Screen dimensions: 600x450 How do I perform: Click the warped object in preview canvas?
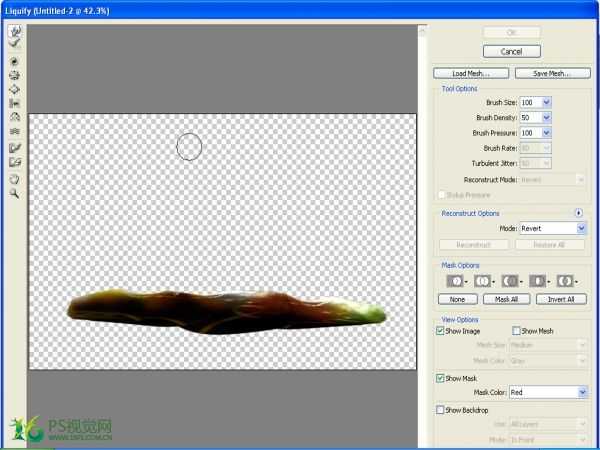click(226, 312)
